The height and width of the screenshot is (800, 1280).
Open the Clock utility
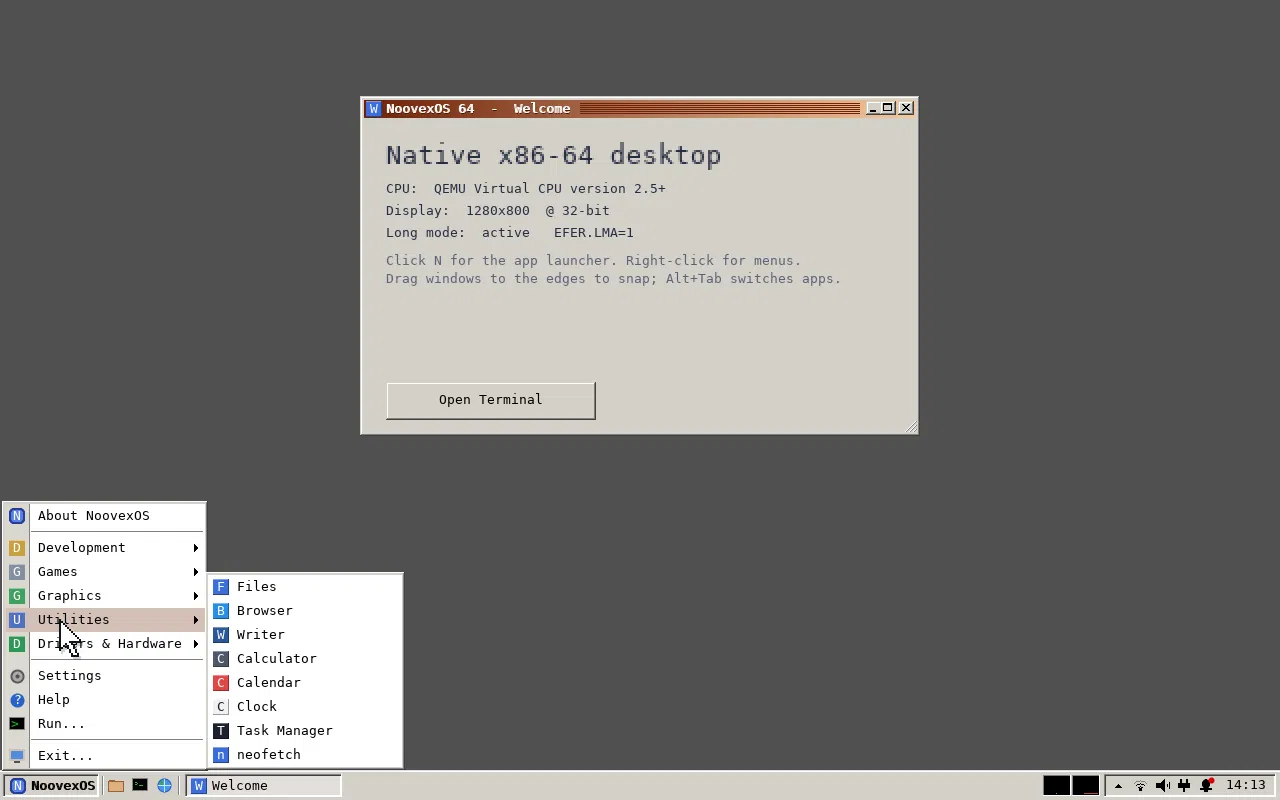coord(305,707)
